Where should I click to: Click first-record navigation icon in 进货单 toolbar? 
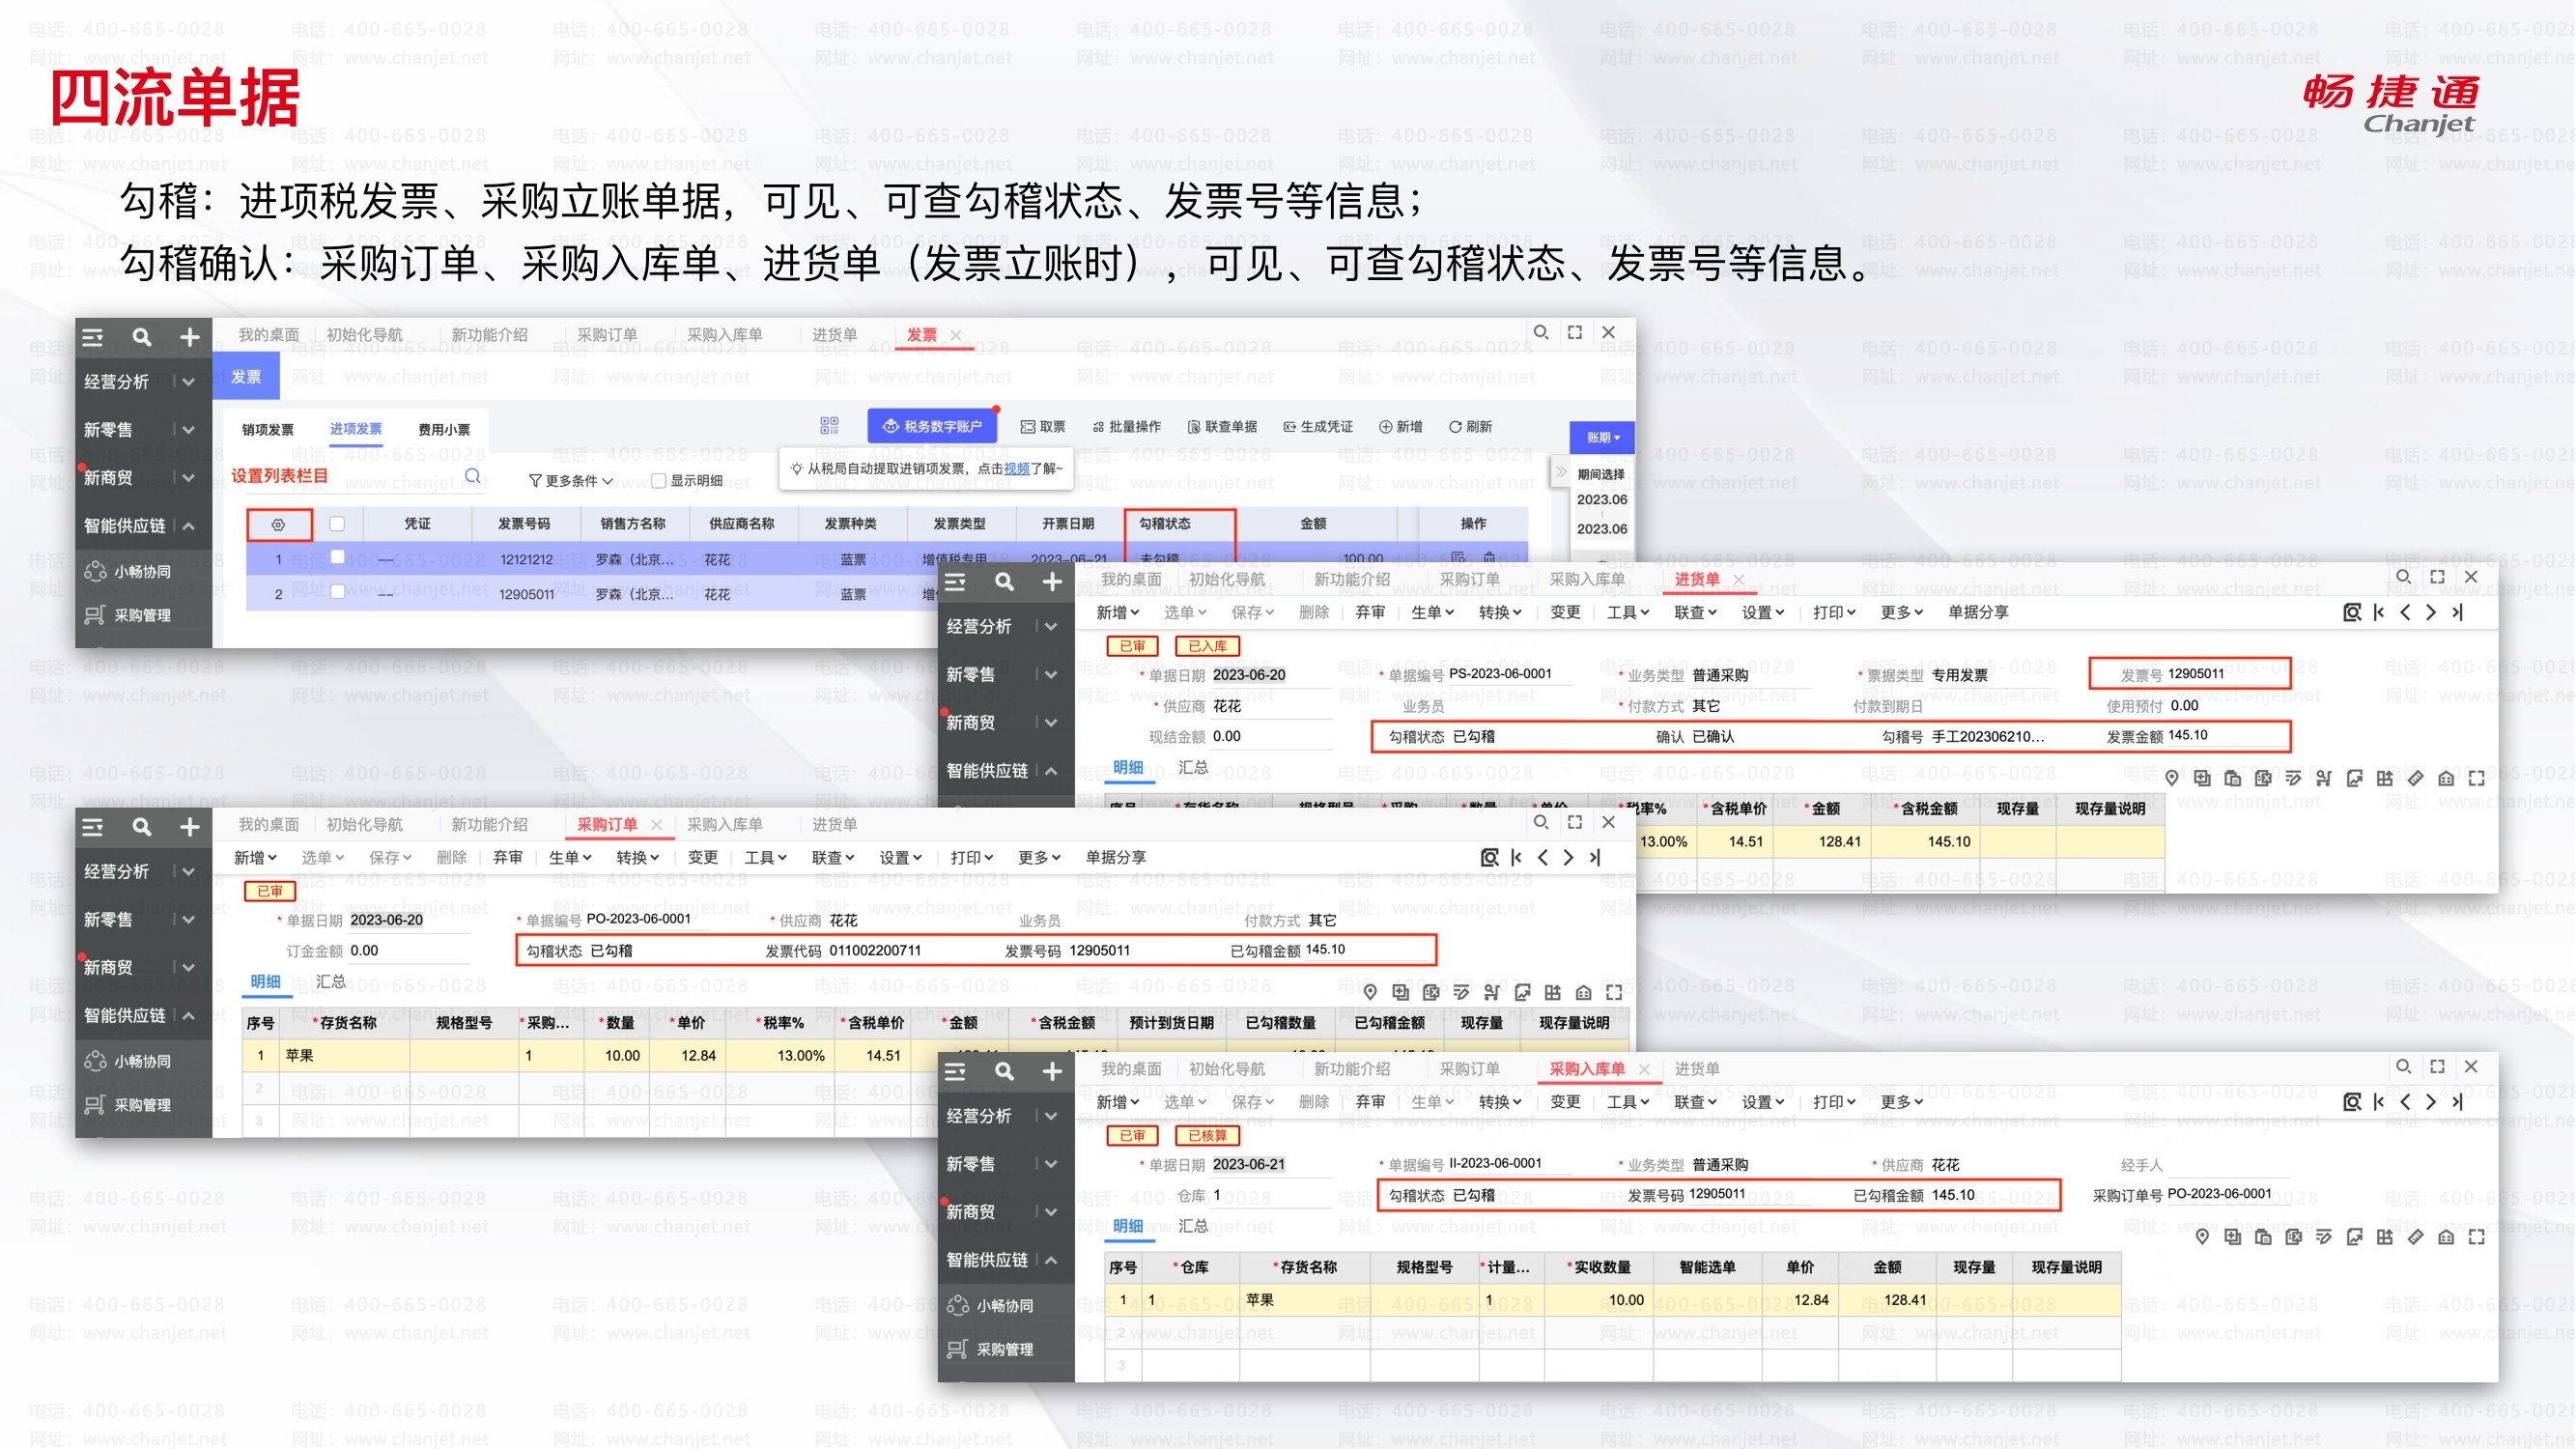(x=2379, y=612)
